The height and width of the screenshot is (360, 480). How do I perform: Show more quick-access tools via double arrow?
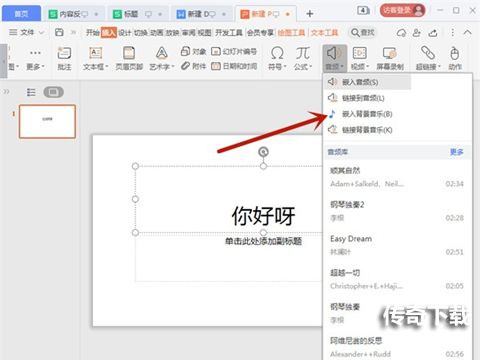[73, 32]
